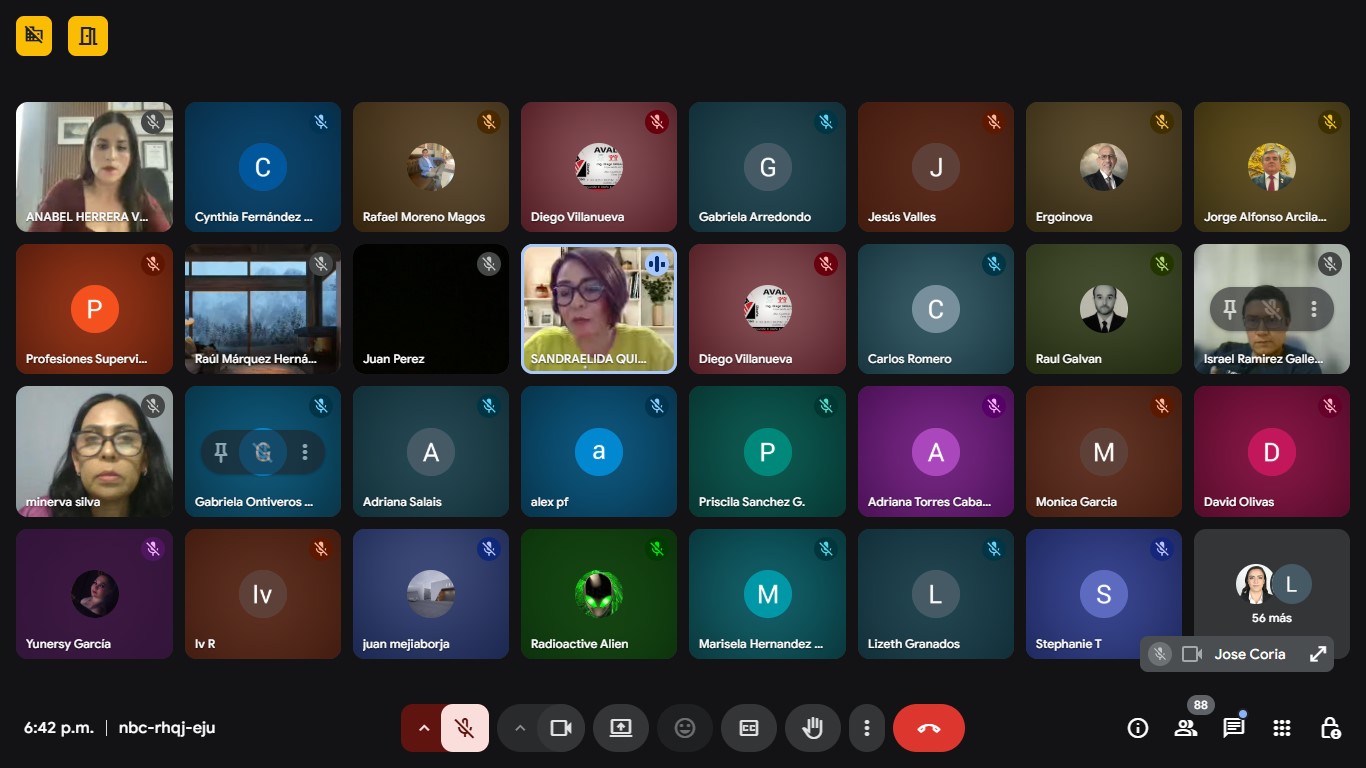Open options menu on Gabriela Ontiveros tile

305,453
